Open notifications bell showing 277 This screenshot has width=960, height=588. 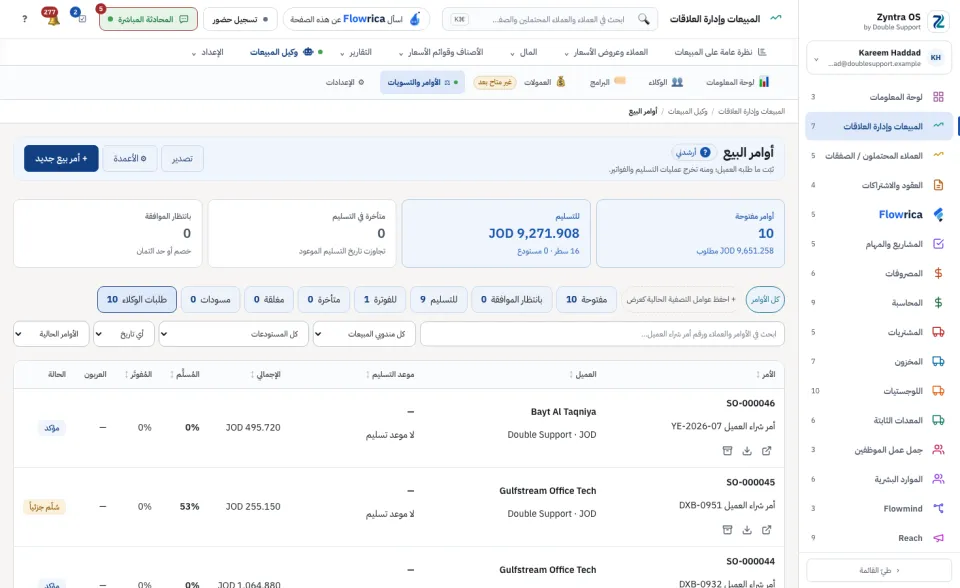[x=53, y=18]
